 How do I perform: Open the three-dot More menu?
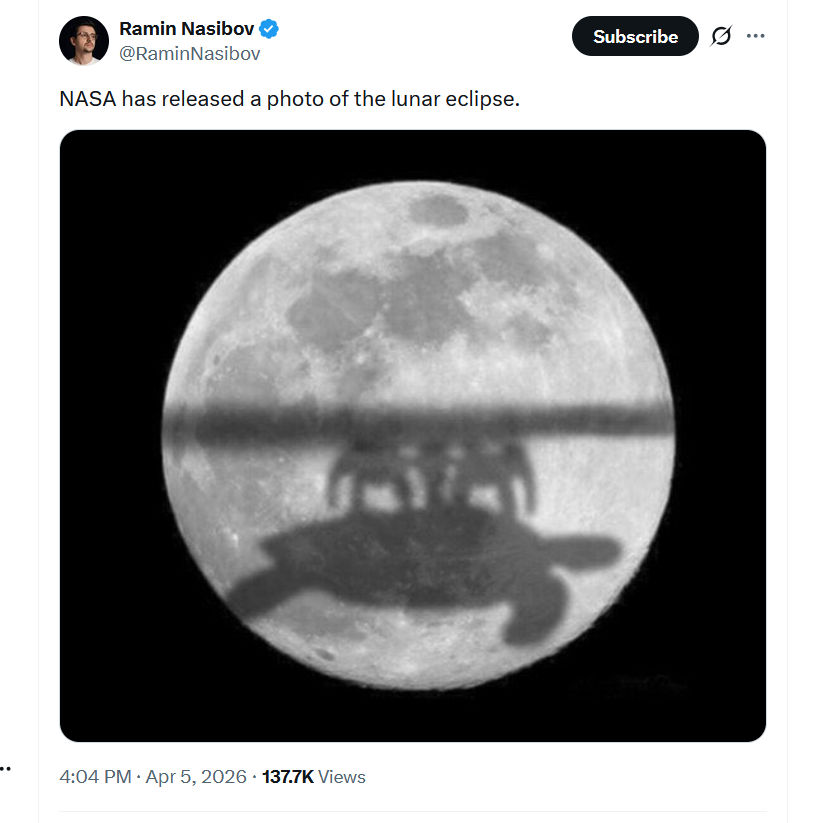[756, 36]
